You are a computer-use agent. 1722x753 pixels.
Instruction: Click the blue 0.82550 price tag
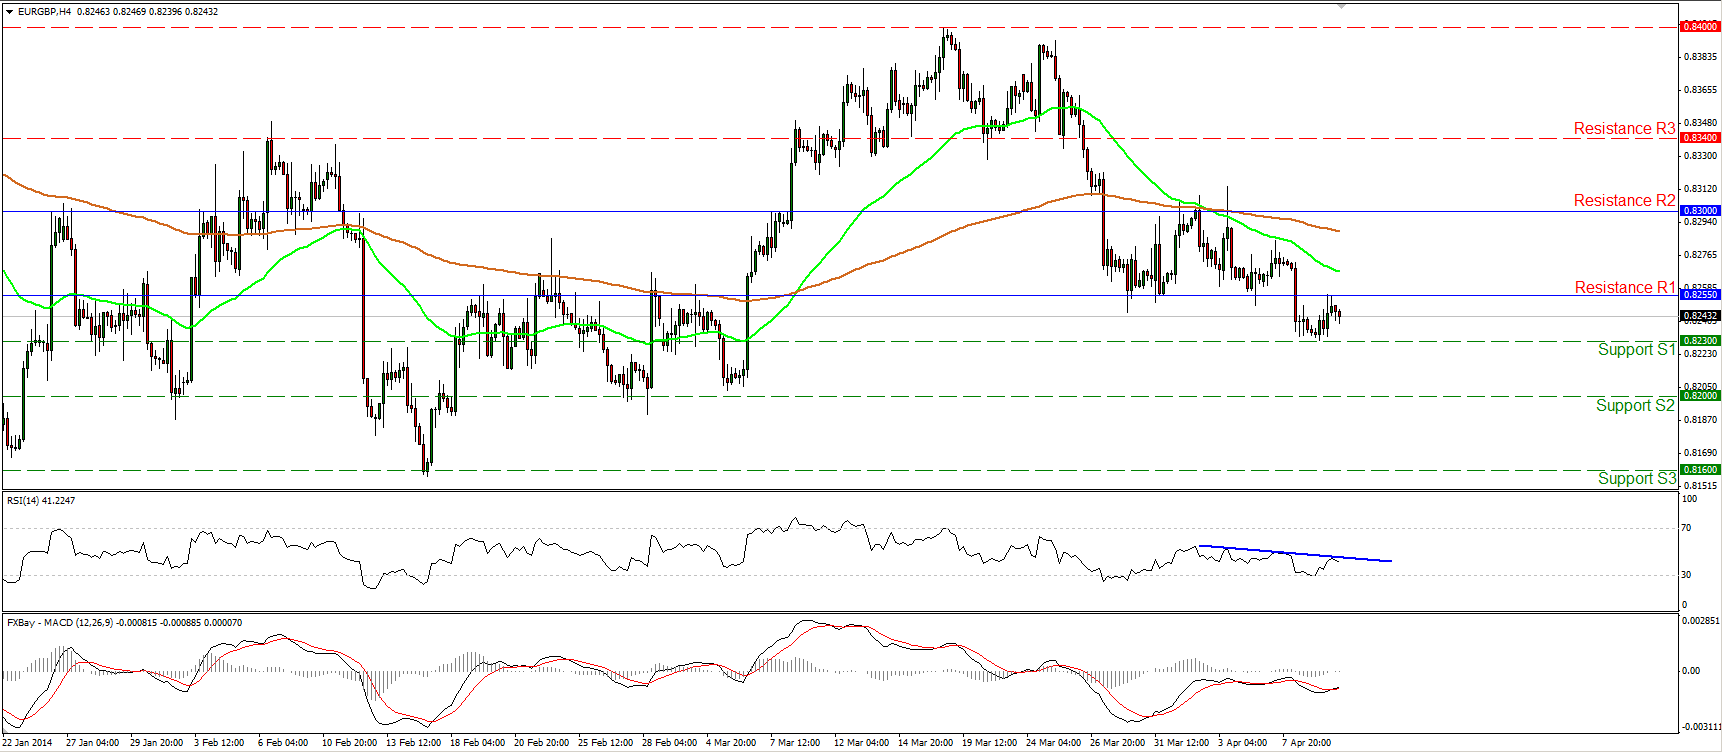[1700, 295]
